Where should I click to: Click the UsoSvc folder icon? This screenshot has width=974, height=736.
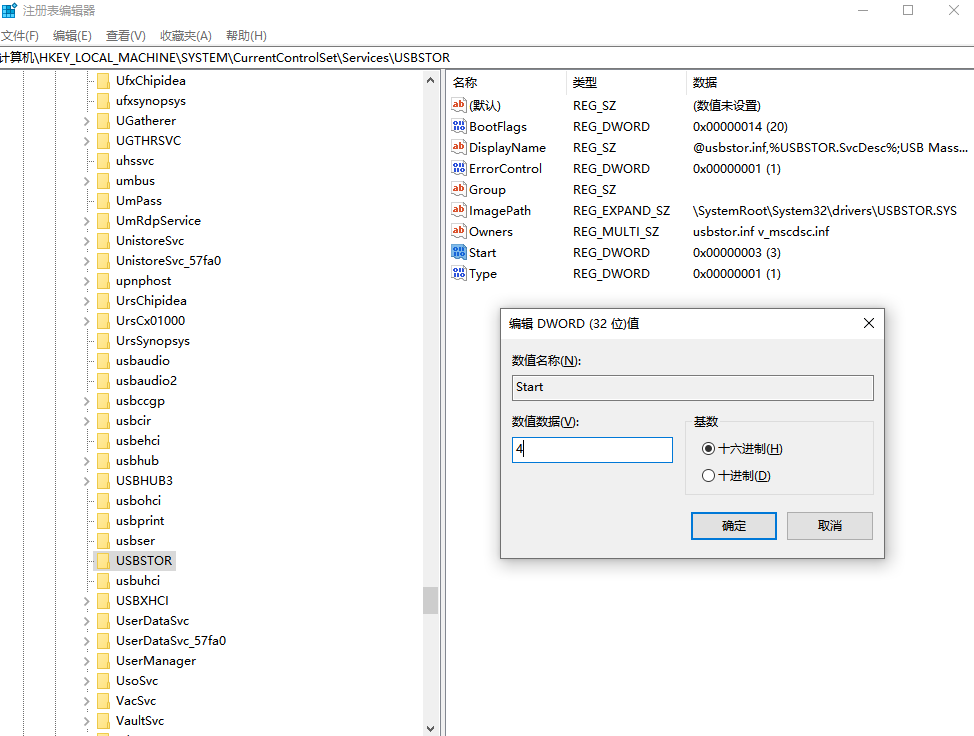(x=104, y=681)
